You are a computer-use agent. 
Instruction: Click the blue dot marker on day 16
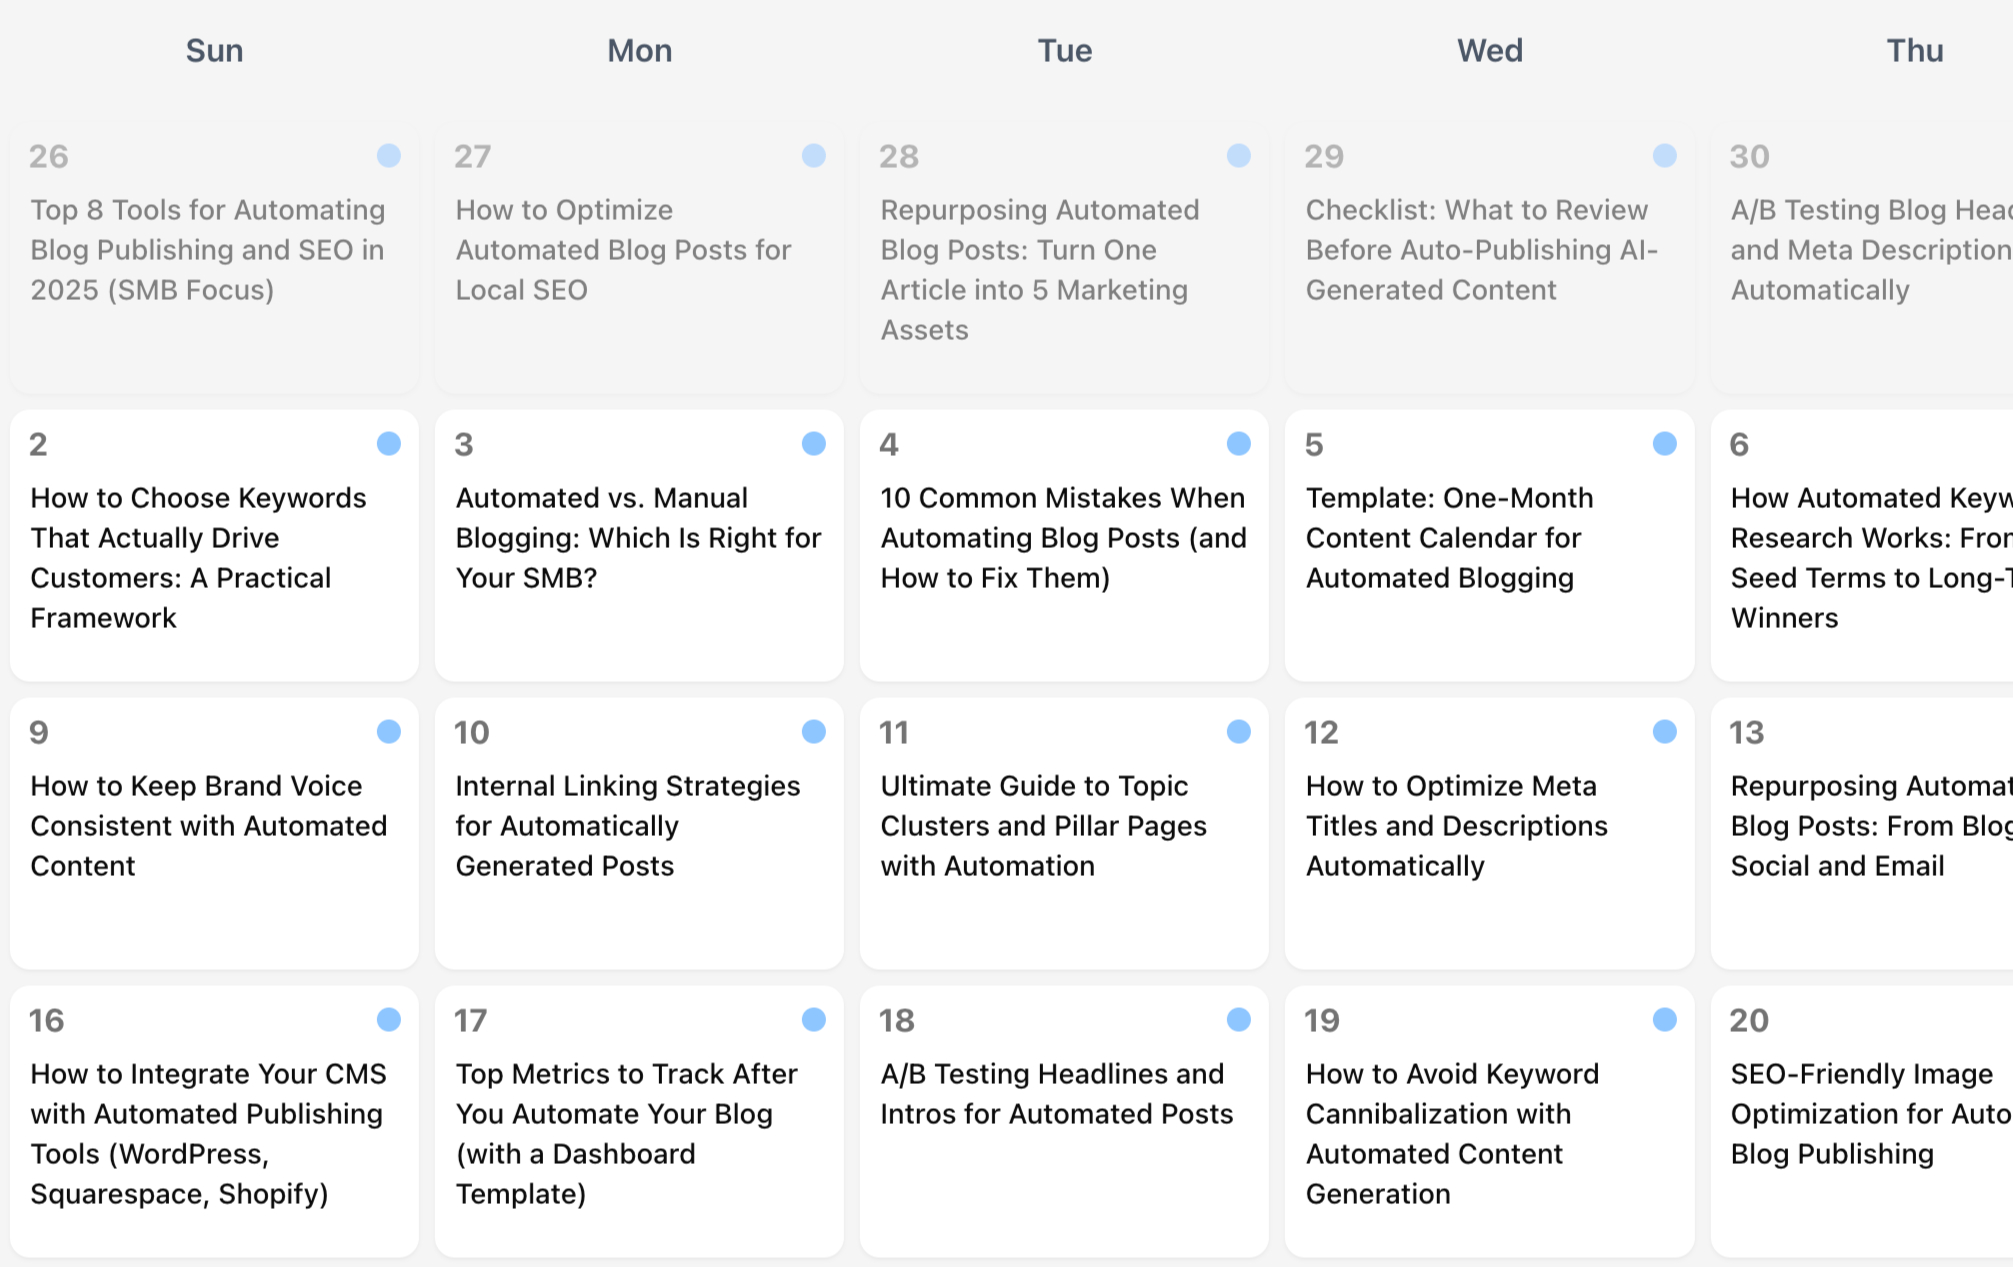[388, 1019]
